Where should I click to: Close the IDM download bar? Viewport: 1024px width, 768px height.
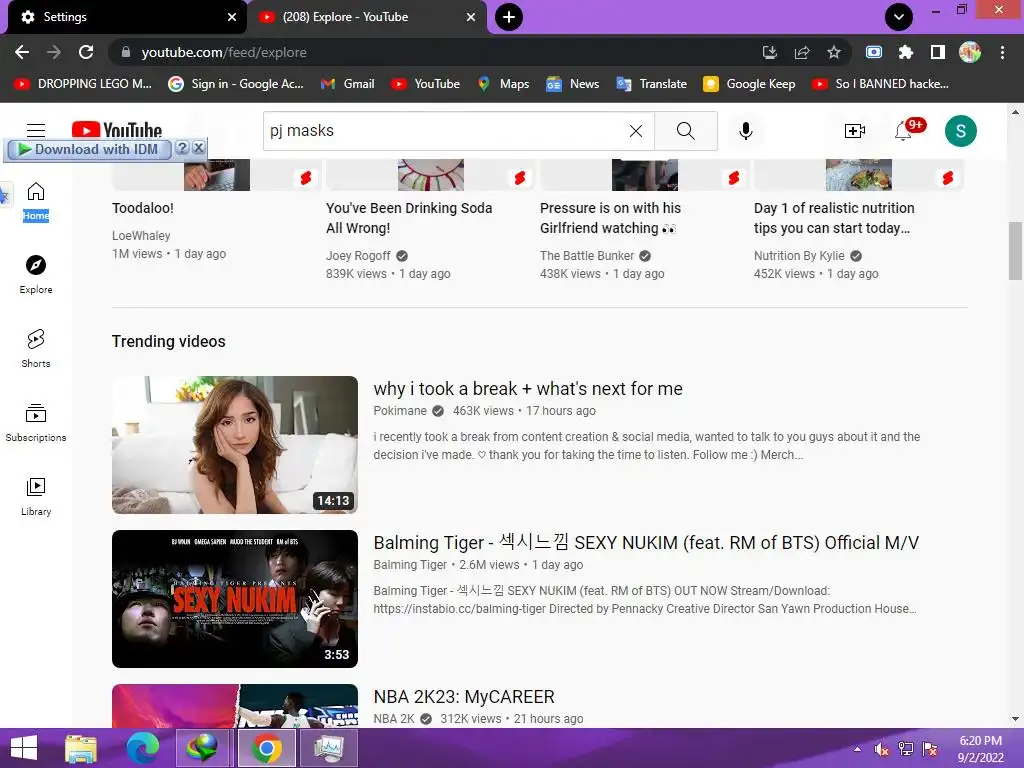199,148
